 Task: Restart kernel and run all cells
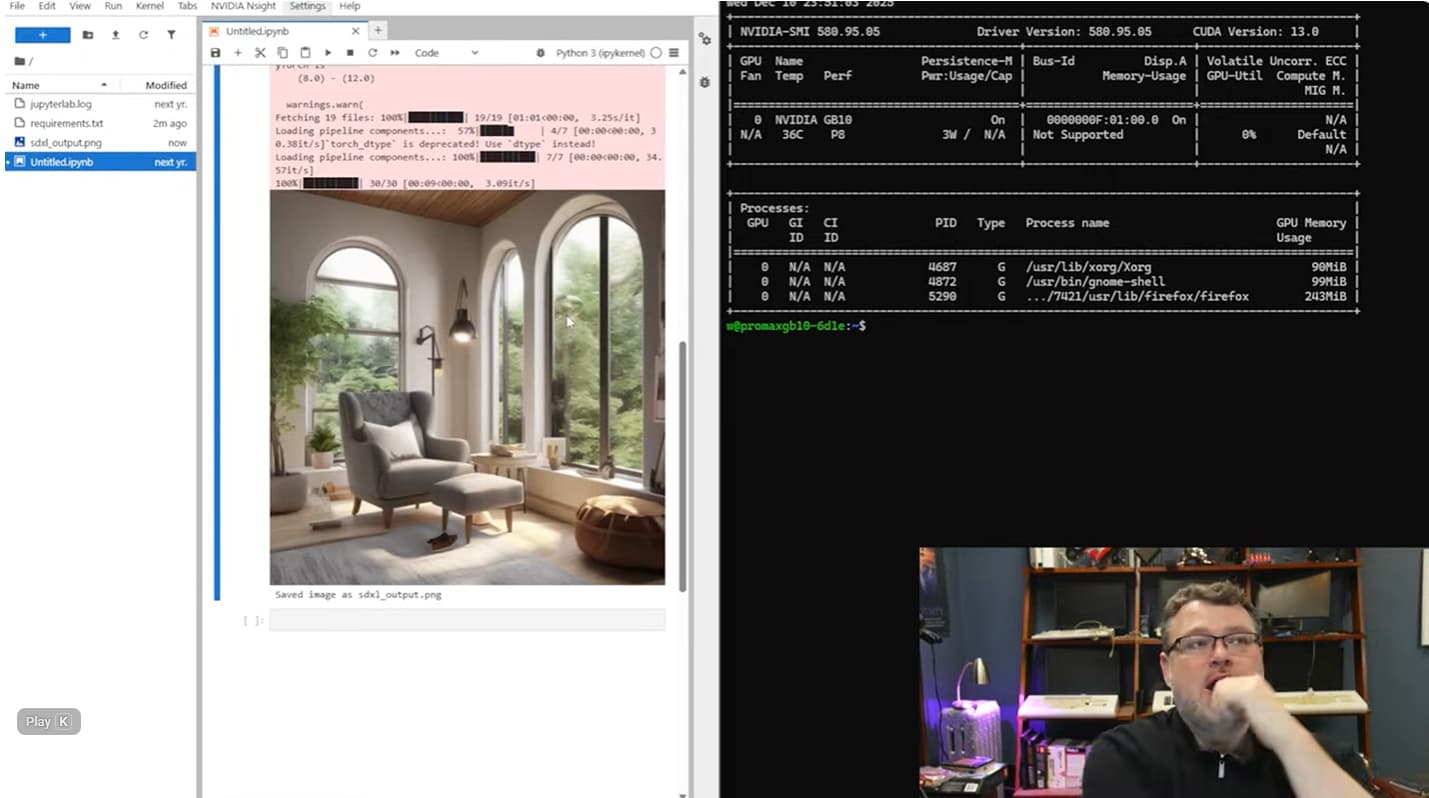(395, 53)
